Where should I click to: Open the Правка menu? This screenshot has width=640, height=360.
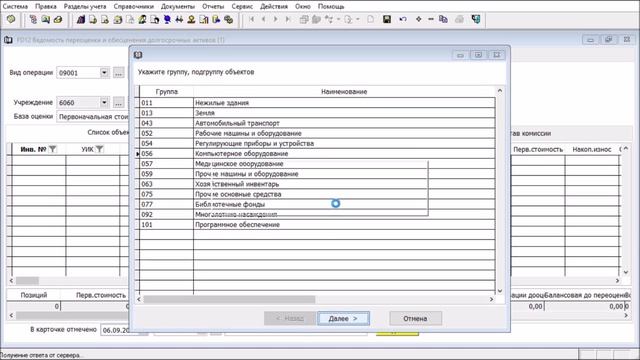click(x=46, y=7)
